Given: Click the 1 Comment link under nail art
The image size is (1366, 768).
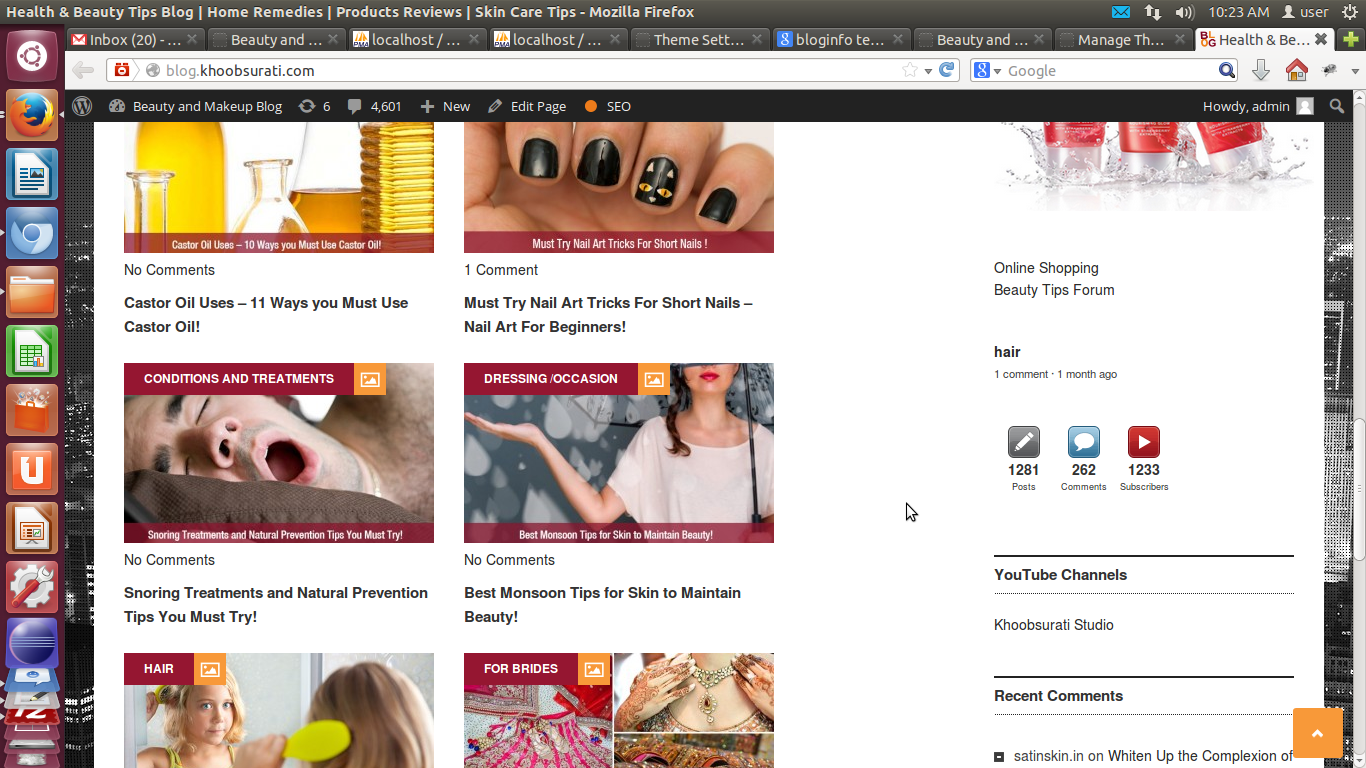Looking at the screenshot, I should coord(501,270).
